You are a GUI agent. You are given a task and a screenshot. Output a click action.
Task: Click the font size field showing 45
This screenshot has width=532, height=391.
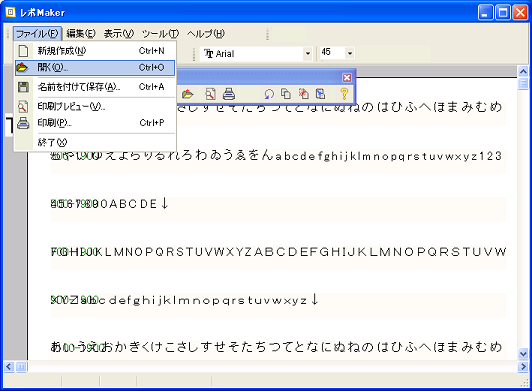333,53
